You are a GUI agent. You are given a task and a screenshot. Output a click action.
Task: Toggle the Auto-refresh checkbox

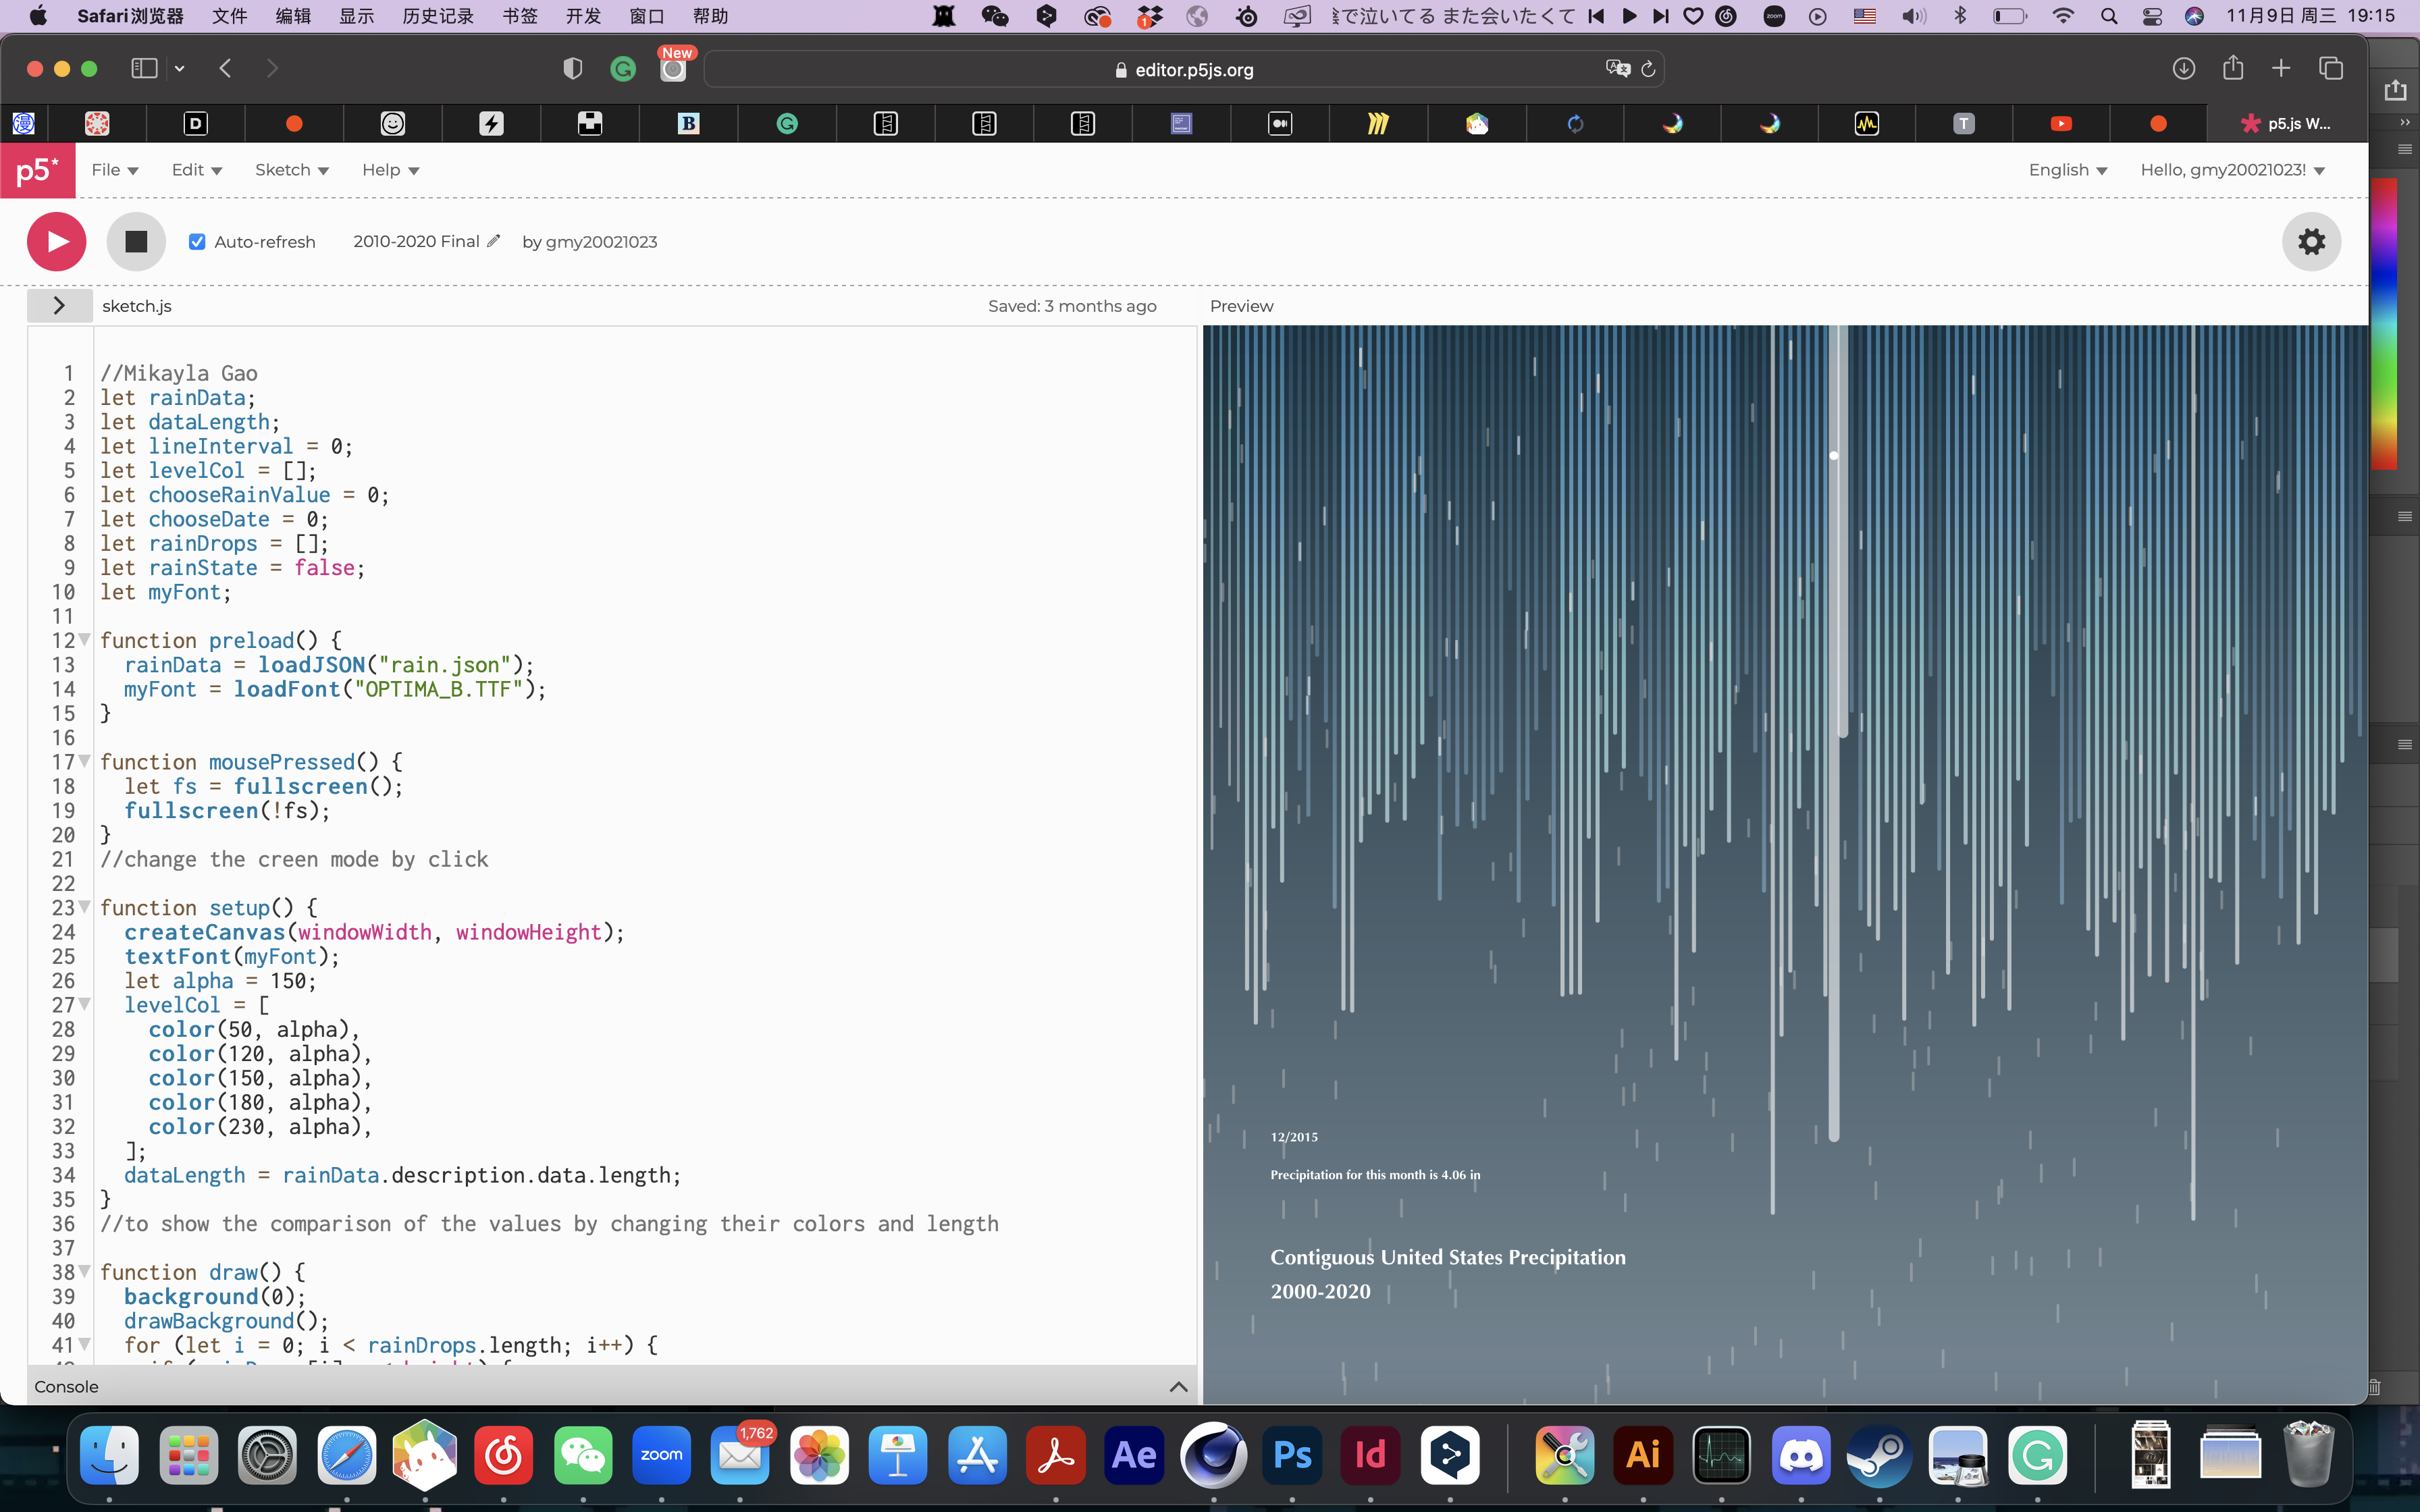click(x=197, y=242)
